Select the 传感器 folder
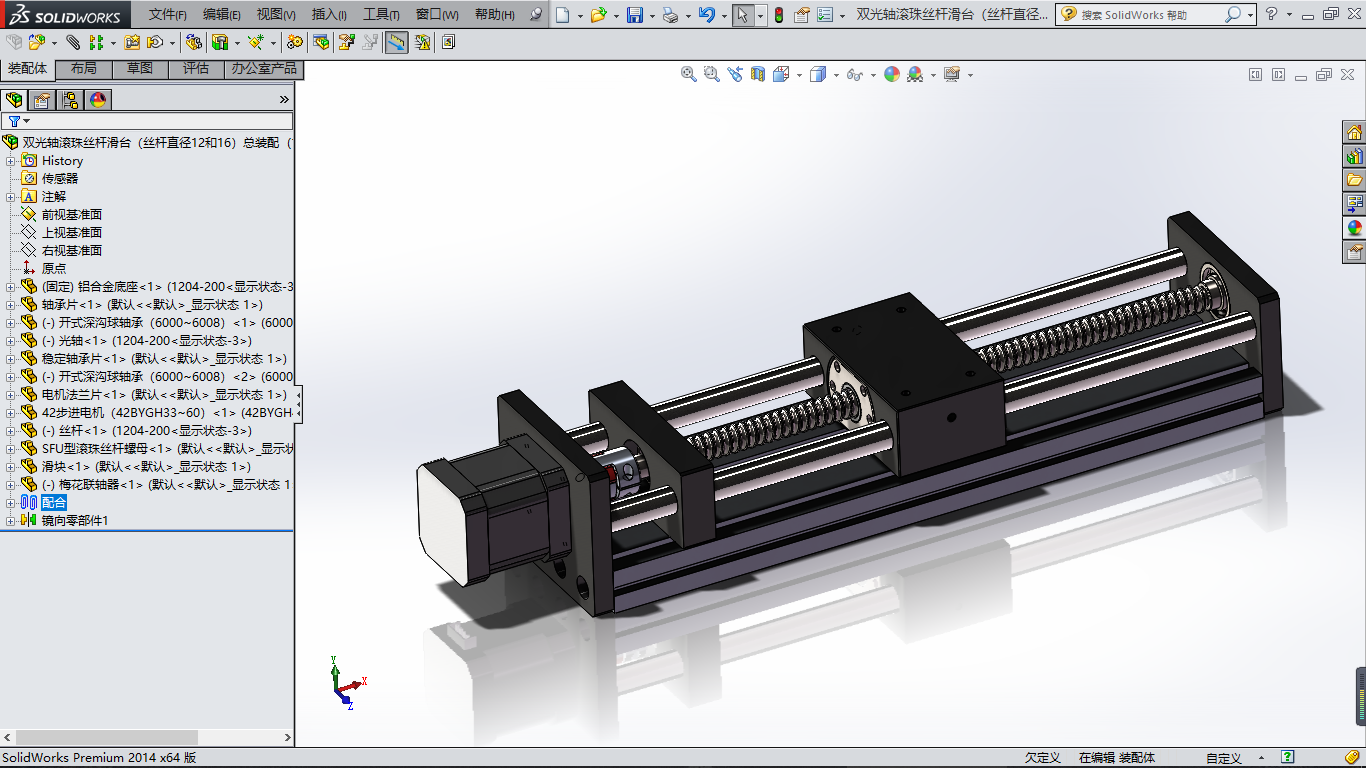 coord(60,179)
